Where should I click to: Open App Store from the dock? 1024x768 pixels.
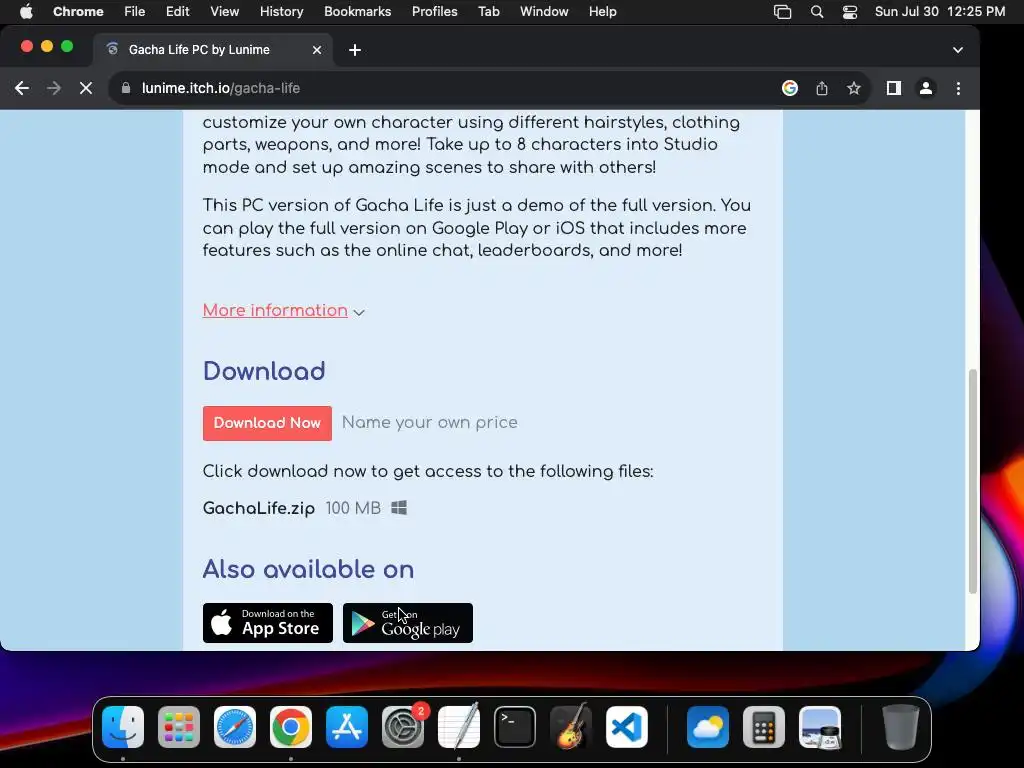point(347,727)
